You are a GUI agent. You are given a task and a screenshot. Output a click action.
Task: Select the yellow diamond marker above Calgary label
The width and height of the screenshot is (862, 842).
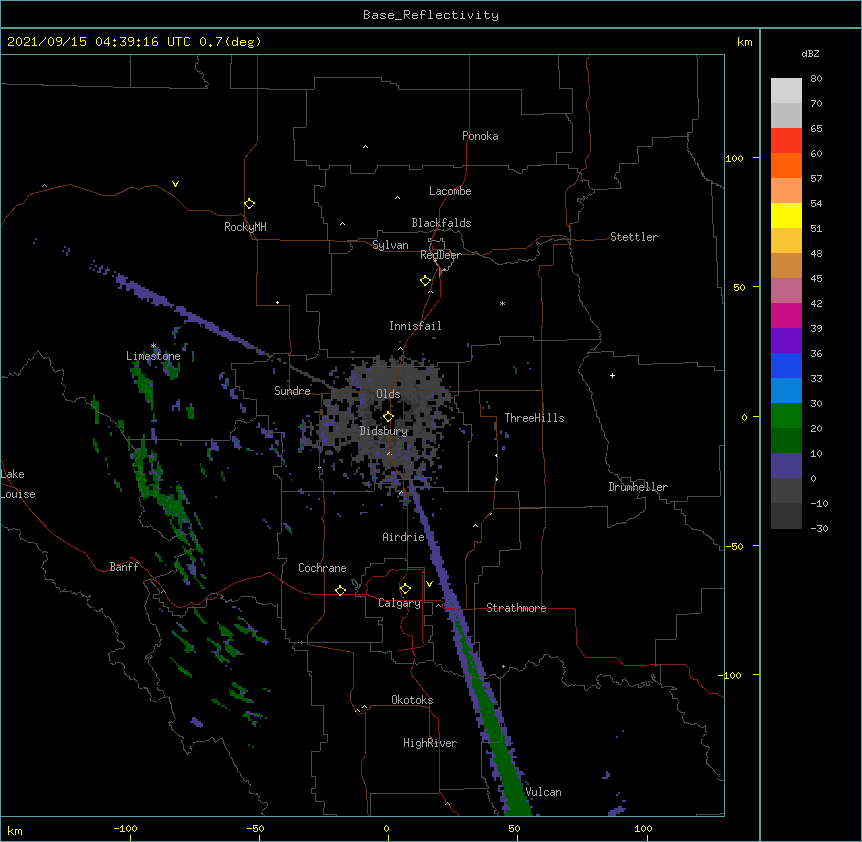click(405, 589)
